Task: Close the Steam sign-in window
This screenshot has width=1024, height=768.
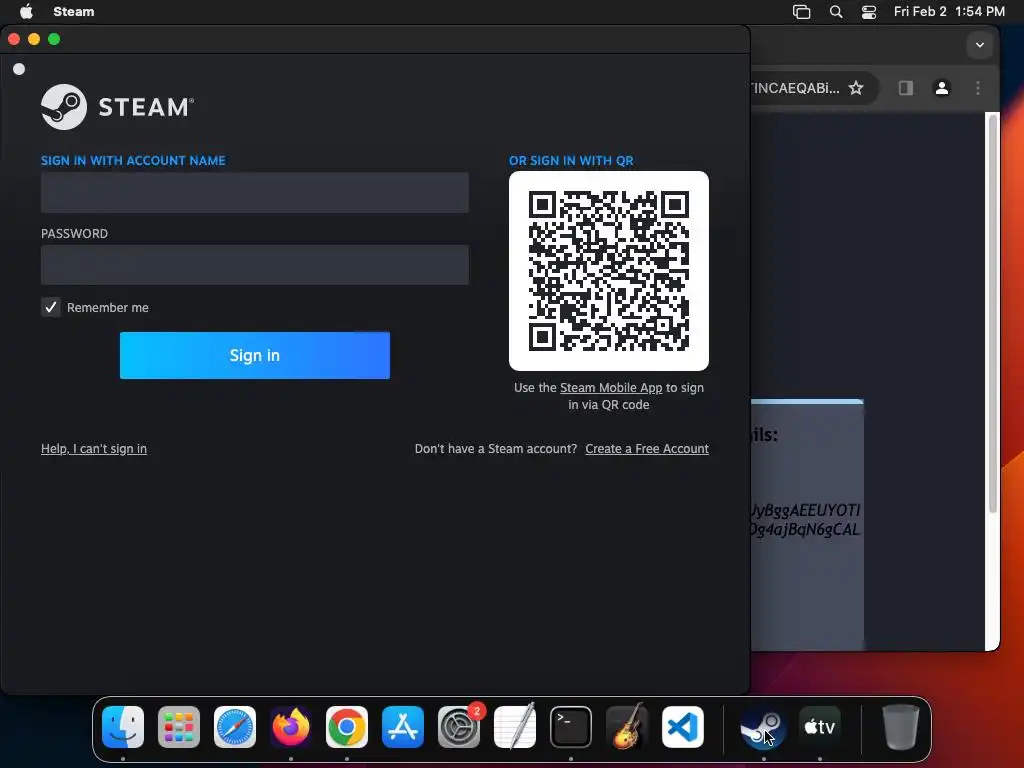Action: (14, 39)
